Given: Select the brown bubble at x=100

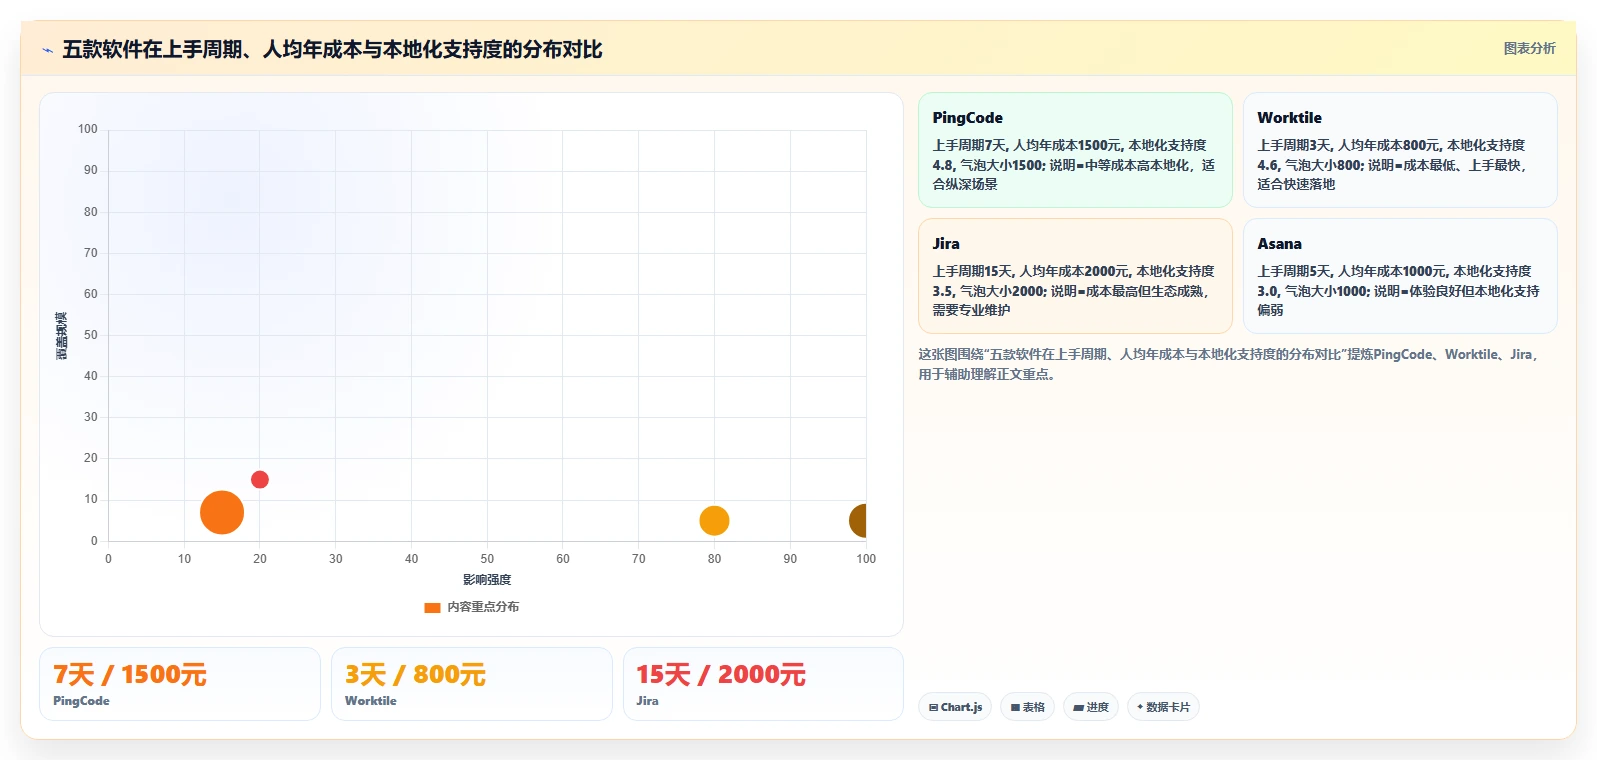Looking at the screenshot, I should [x=858, y=520].
